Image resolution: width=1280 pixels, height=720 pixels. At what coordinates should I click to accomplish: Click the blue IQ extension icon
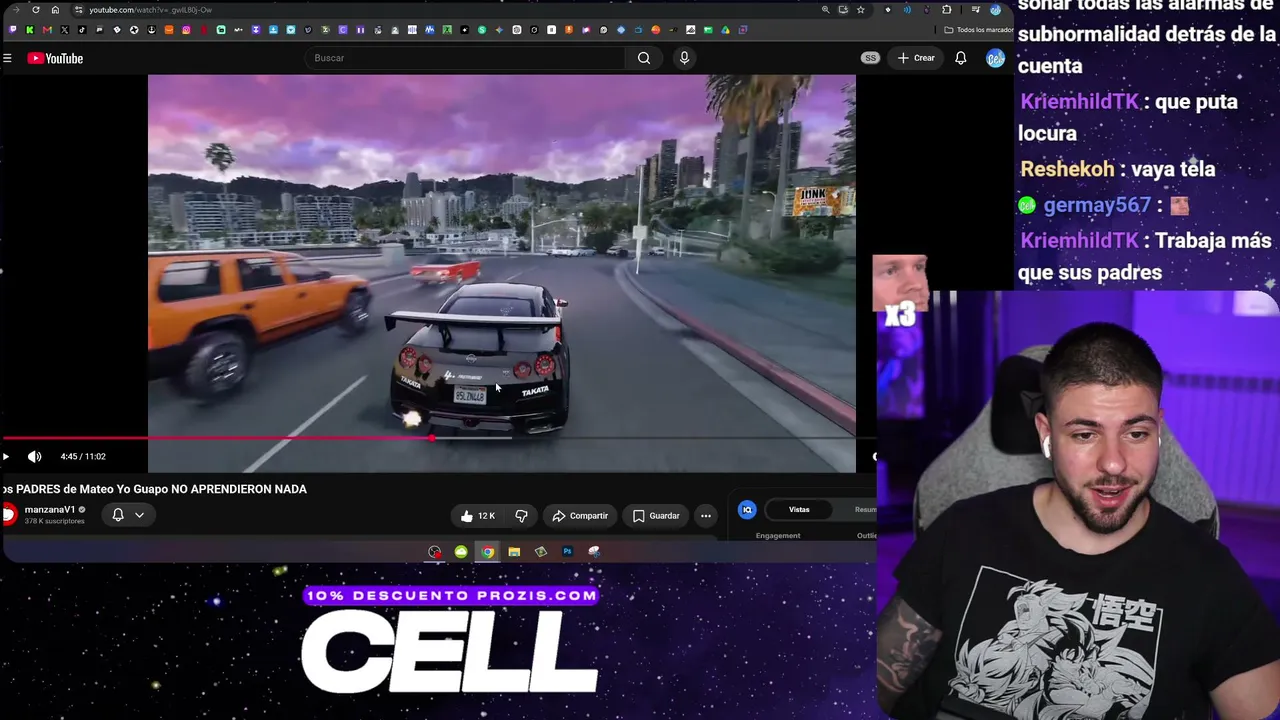pyautogui.click(x=747, y=510)
